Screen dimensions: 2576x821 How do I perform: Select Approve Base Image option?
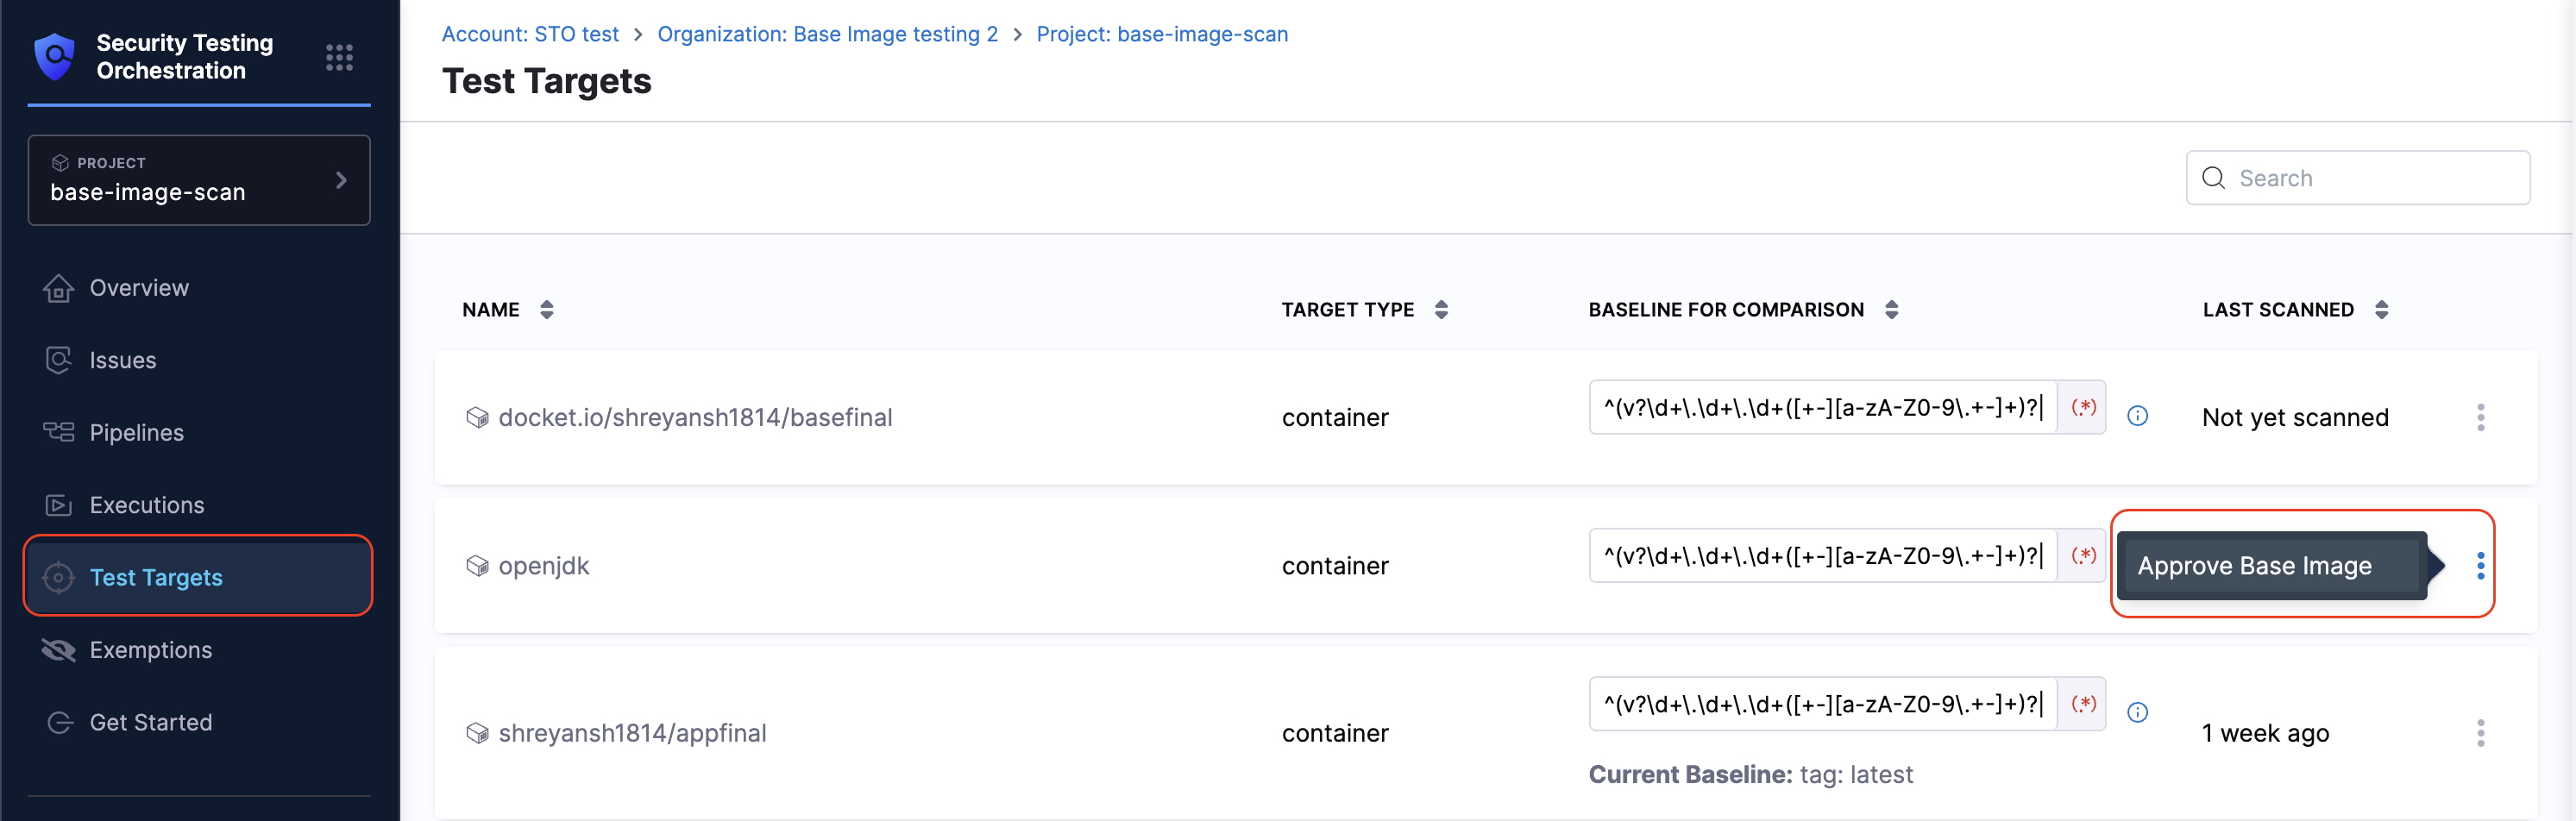pos(2254,566)
